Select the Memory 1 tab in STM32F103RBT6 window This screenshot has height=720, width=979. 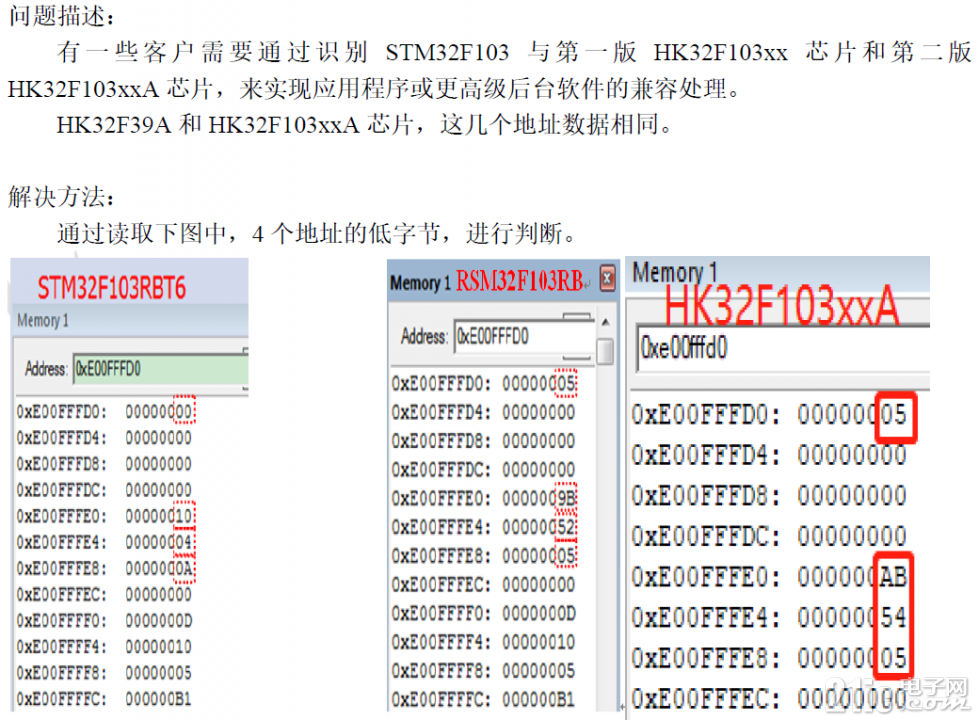tap(43, 320)
